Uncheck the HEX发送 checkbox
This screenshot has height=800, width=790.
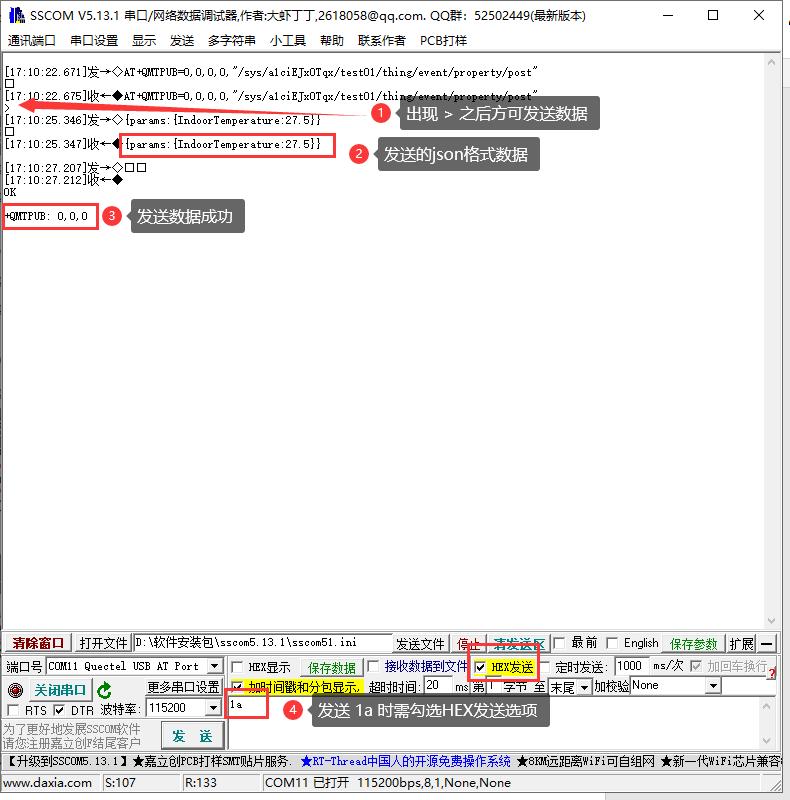[480, 667]
